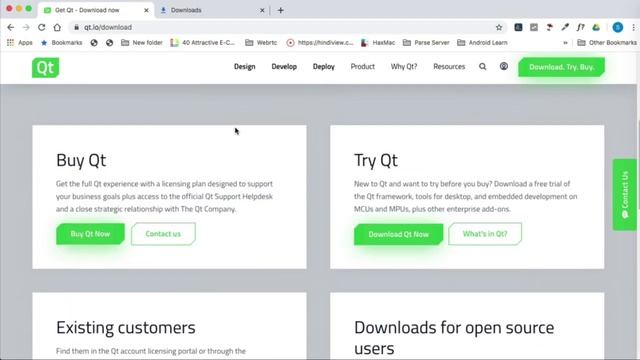640x360 pixels.
Task: Open the Bookmarks starred bookmark
Action: [62, 42]
